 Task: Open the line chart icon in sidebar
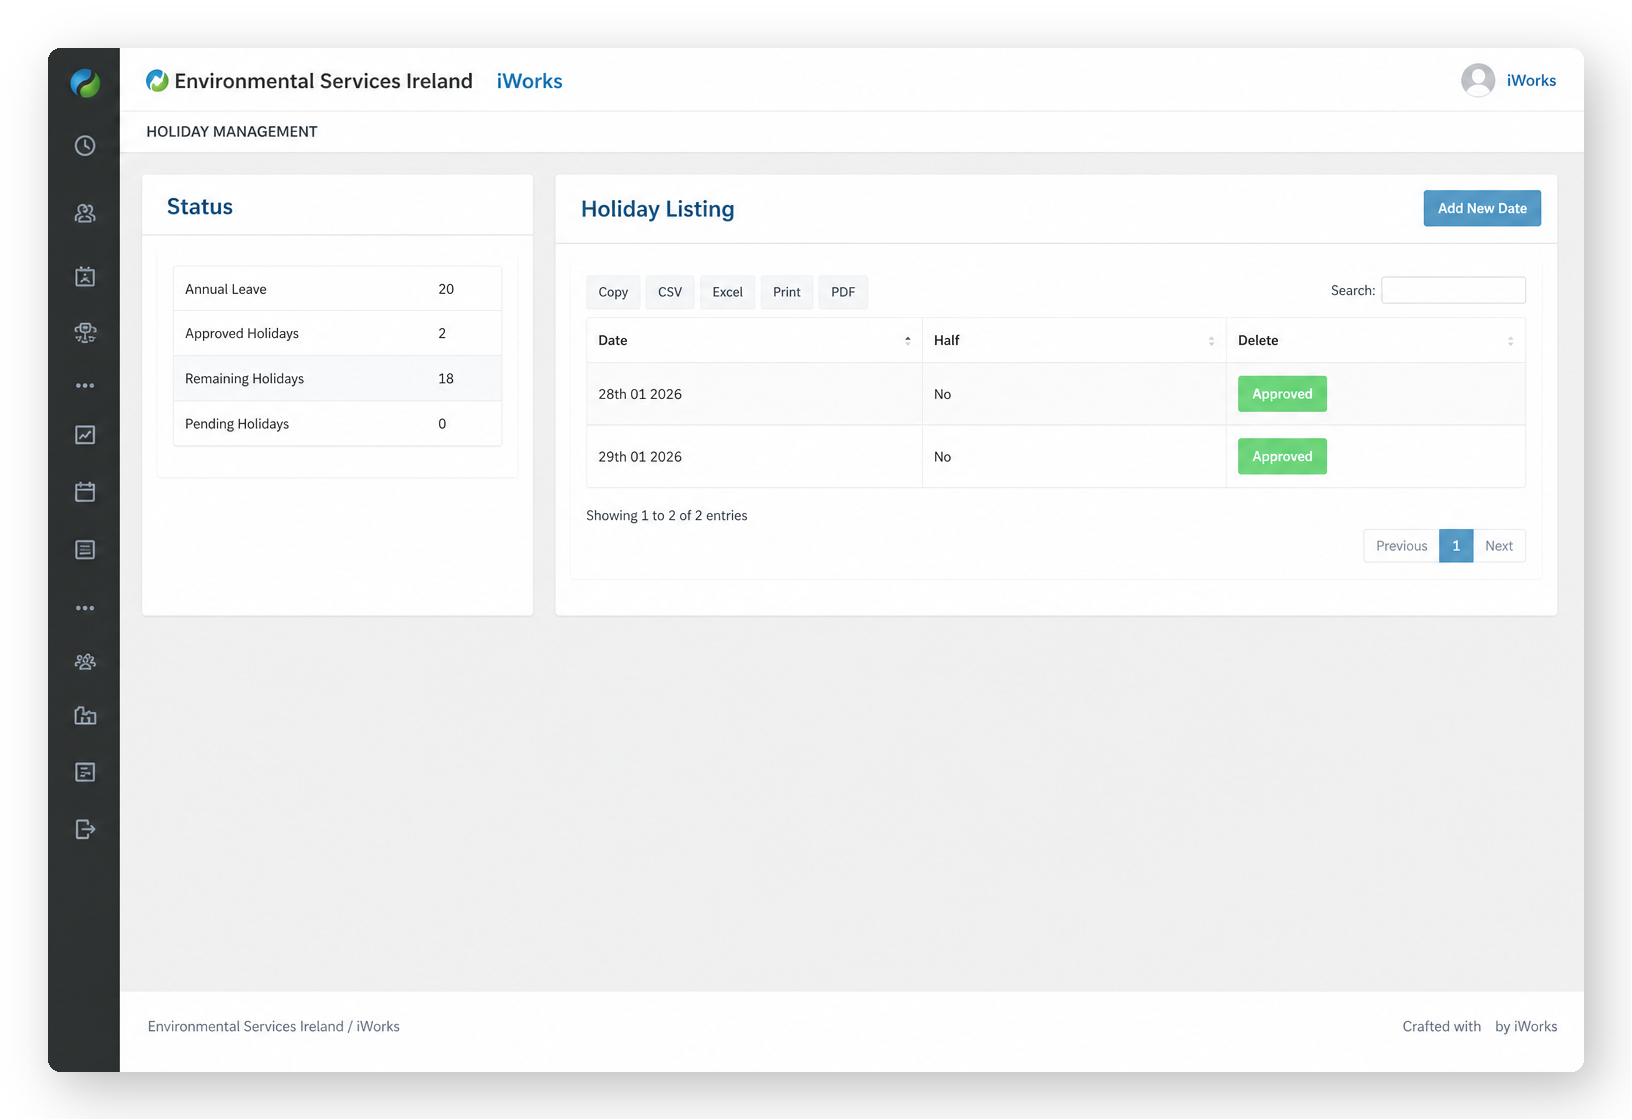coord(85,435)
